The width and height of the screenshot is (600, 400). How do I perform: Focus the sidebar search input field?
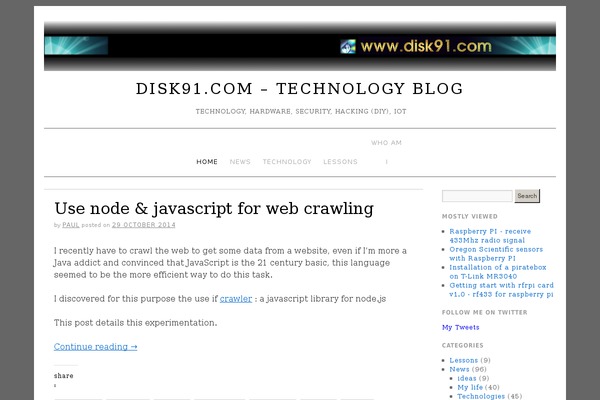477,196
